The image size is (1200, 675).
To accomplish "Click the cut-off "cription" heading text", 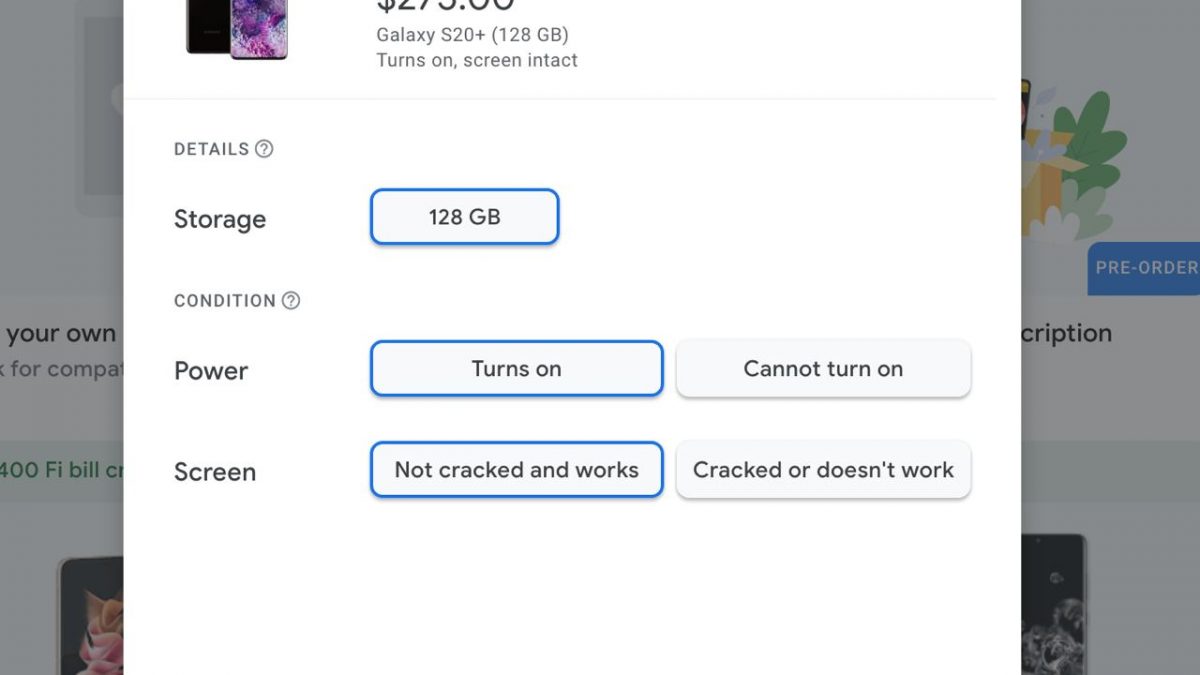I will pos(1066,333).
